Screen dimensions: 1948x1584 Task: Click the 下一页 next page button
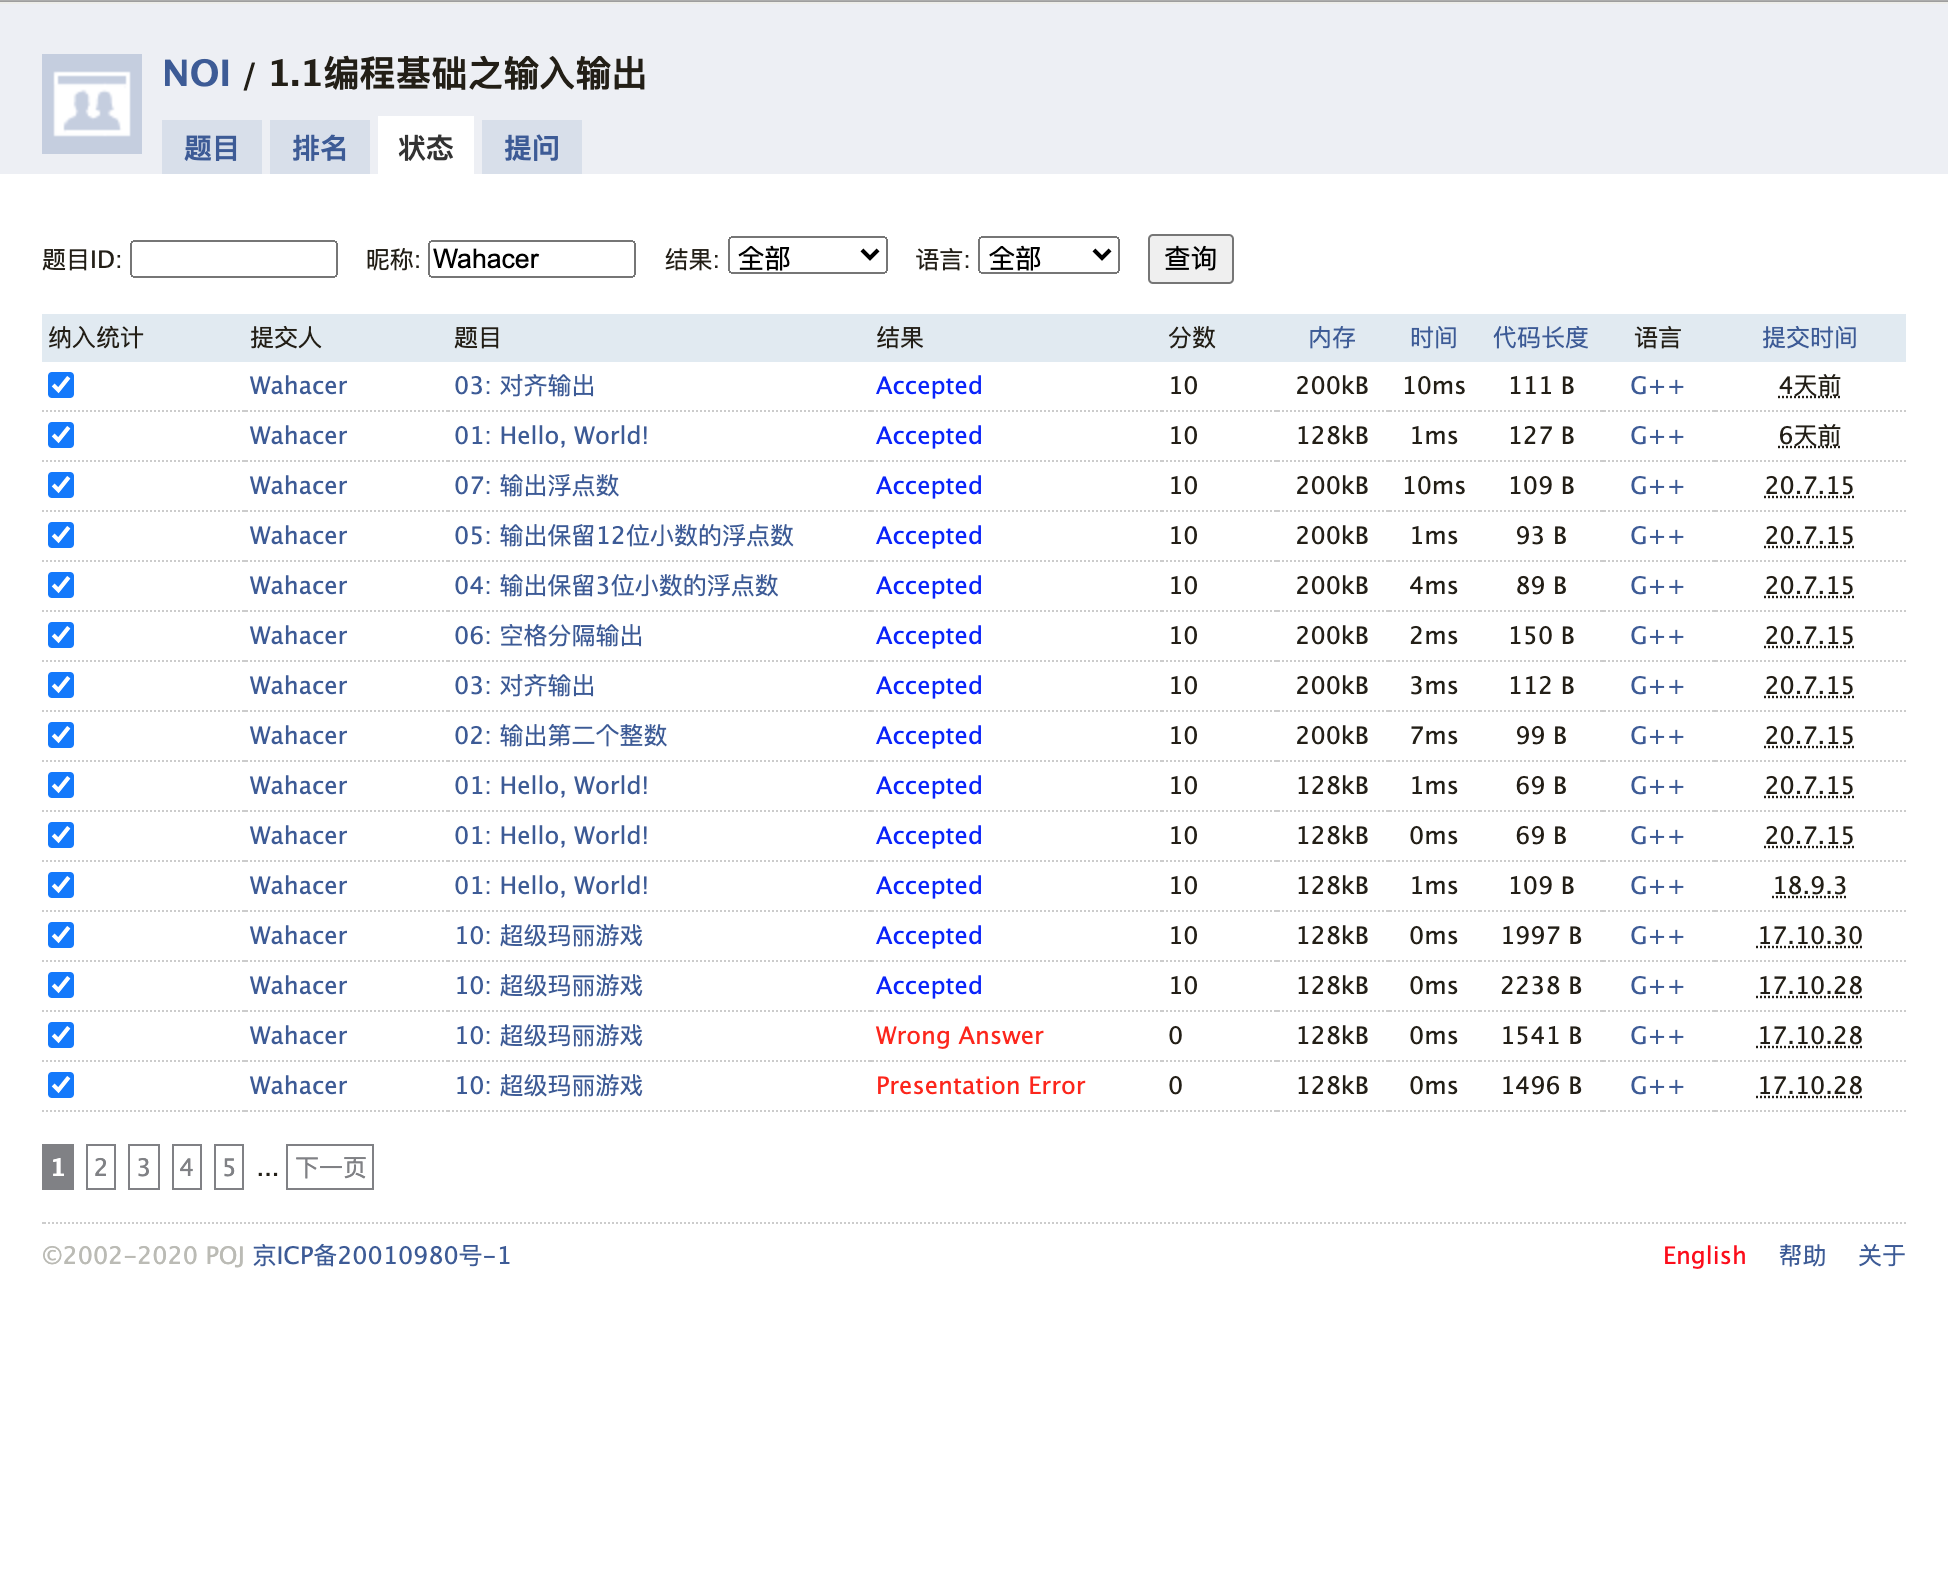point(330,1167)
